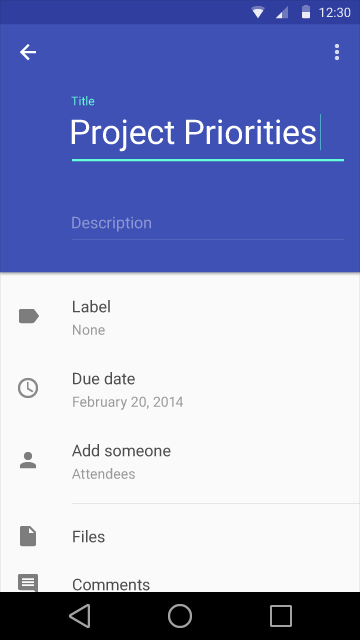360x640 pixels.
Task: Tap the Comments speech bubble icon
Action: click(28, 583)
